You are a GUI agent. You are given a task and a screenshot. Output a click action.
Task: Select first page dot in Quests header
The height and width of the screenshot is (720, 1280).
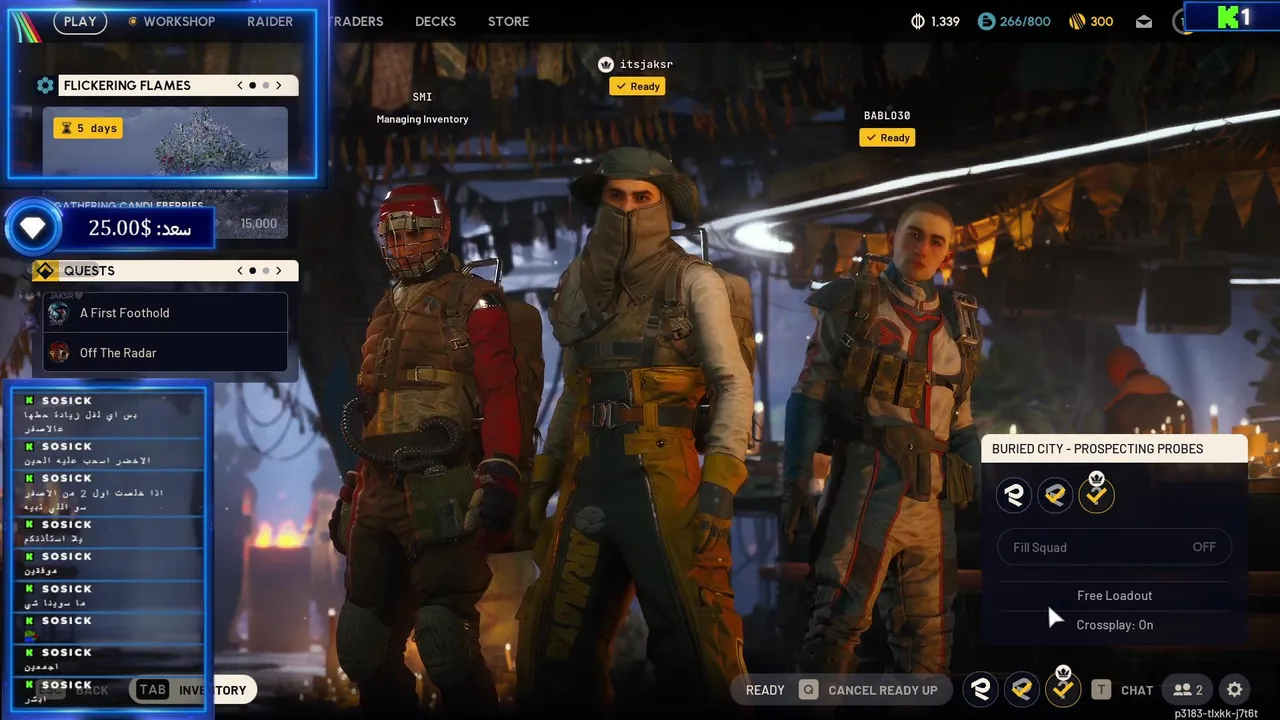(x=252, y=270)
